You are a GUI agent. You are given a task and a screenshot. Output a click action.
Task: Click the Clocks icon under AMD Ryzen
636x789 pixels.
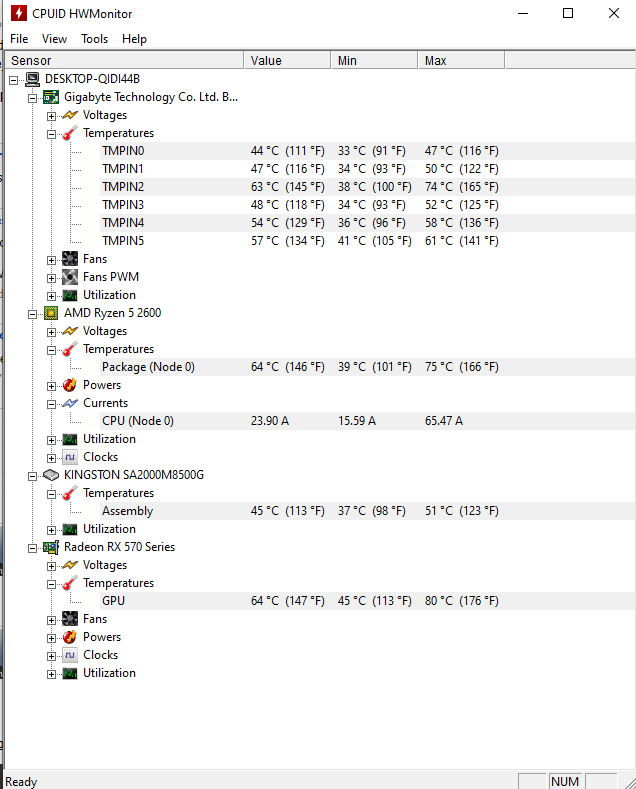[70, 457]
